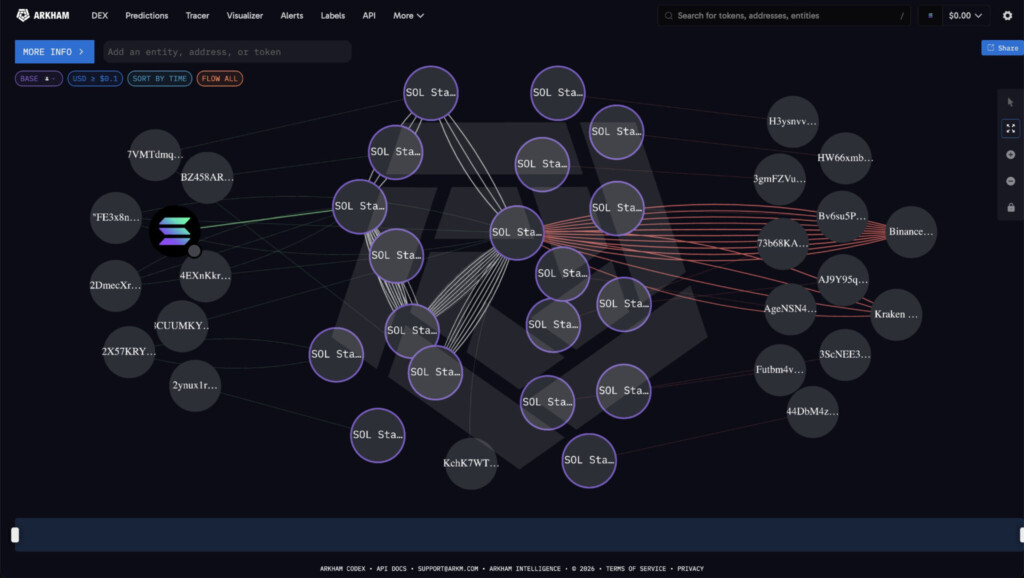Go to DEX in the top navigation
Screen dimensions: 1024x578
point(100,16)
